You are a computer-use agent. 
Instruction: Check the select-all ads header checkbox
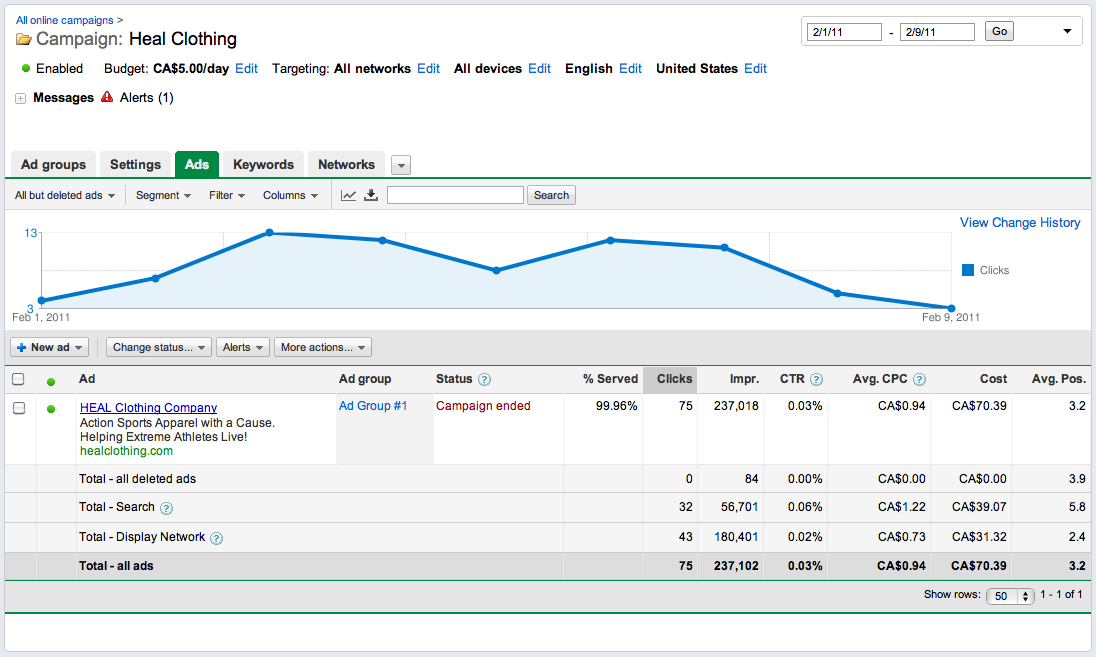point(18,379)
